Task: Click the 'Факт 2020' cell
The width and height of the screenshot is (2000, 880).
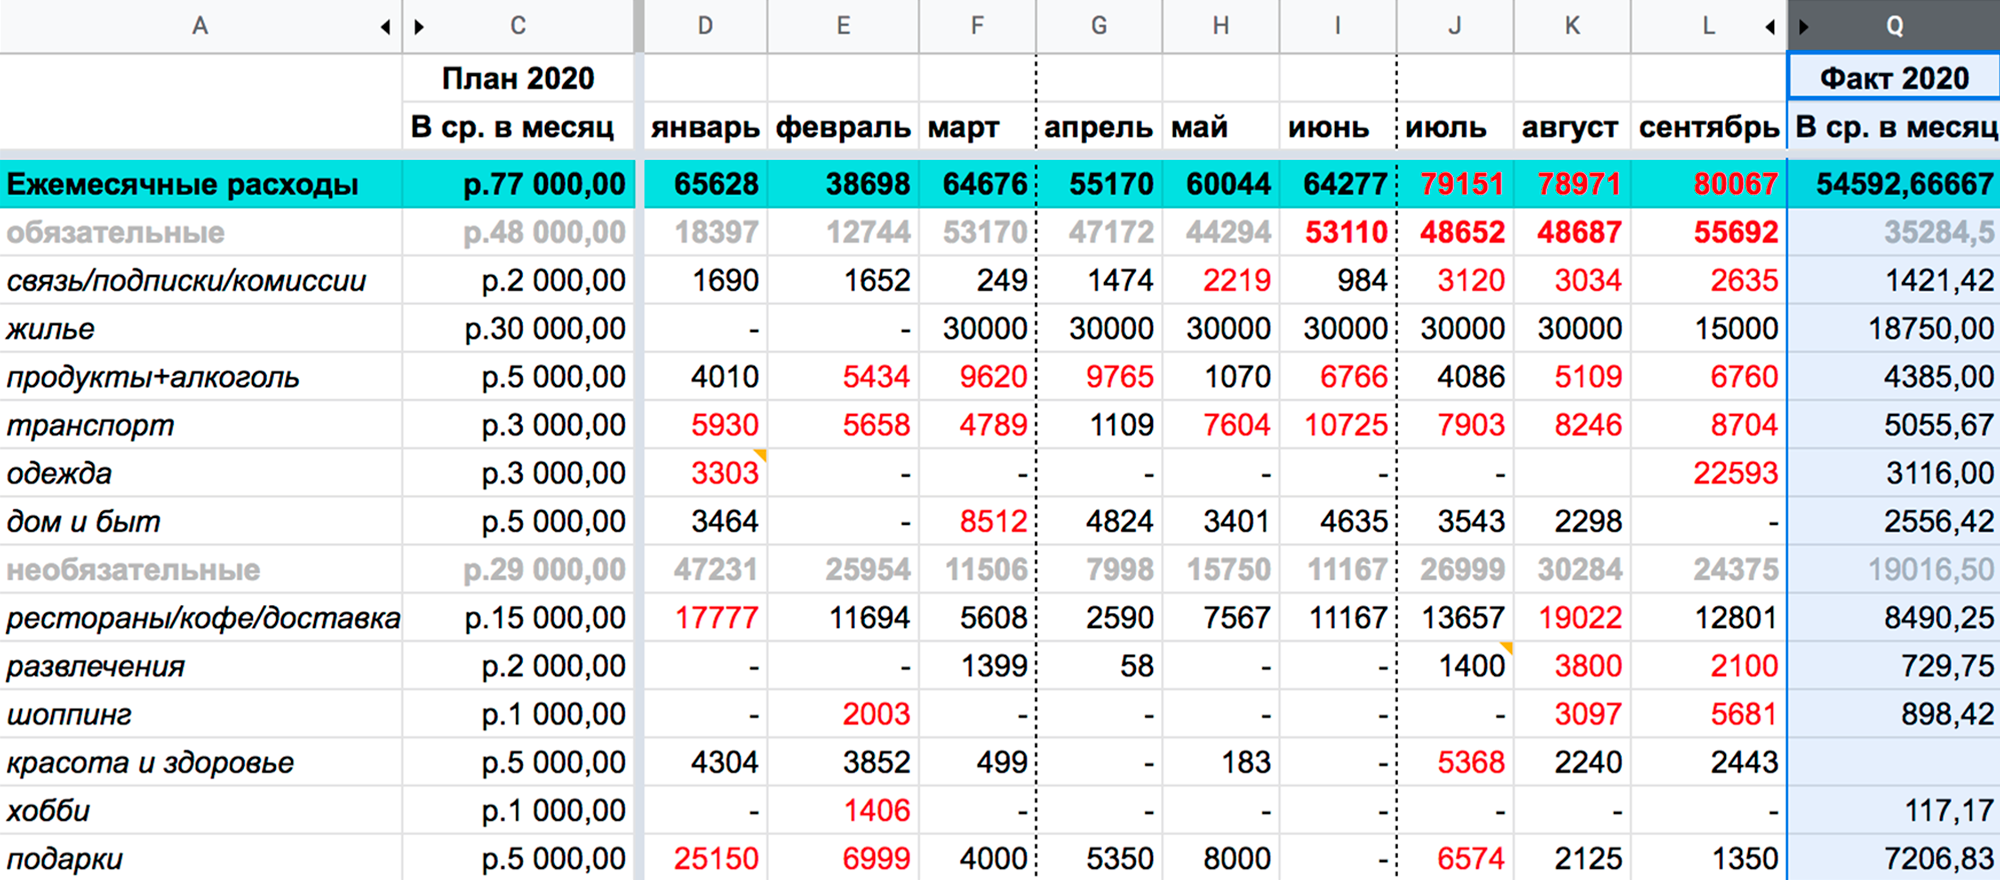Action: click(x=1894, y=78)
